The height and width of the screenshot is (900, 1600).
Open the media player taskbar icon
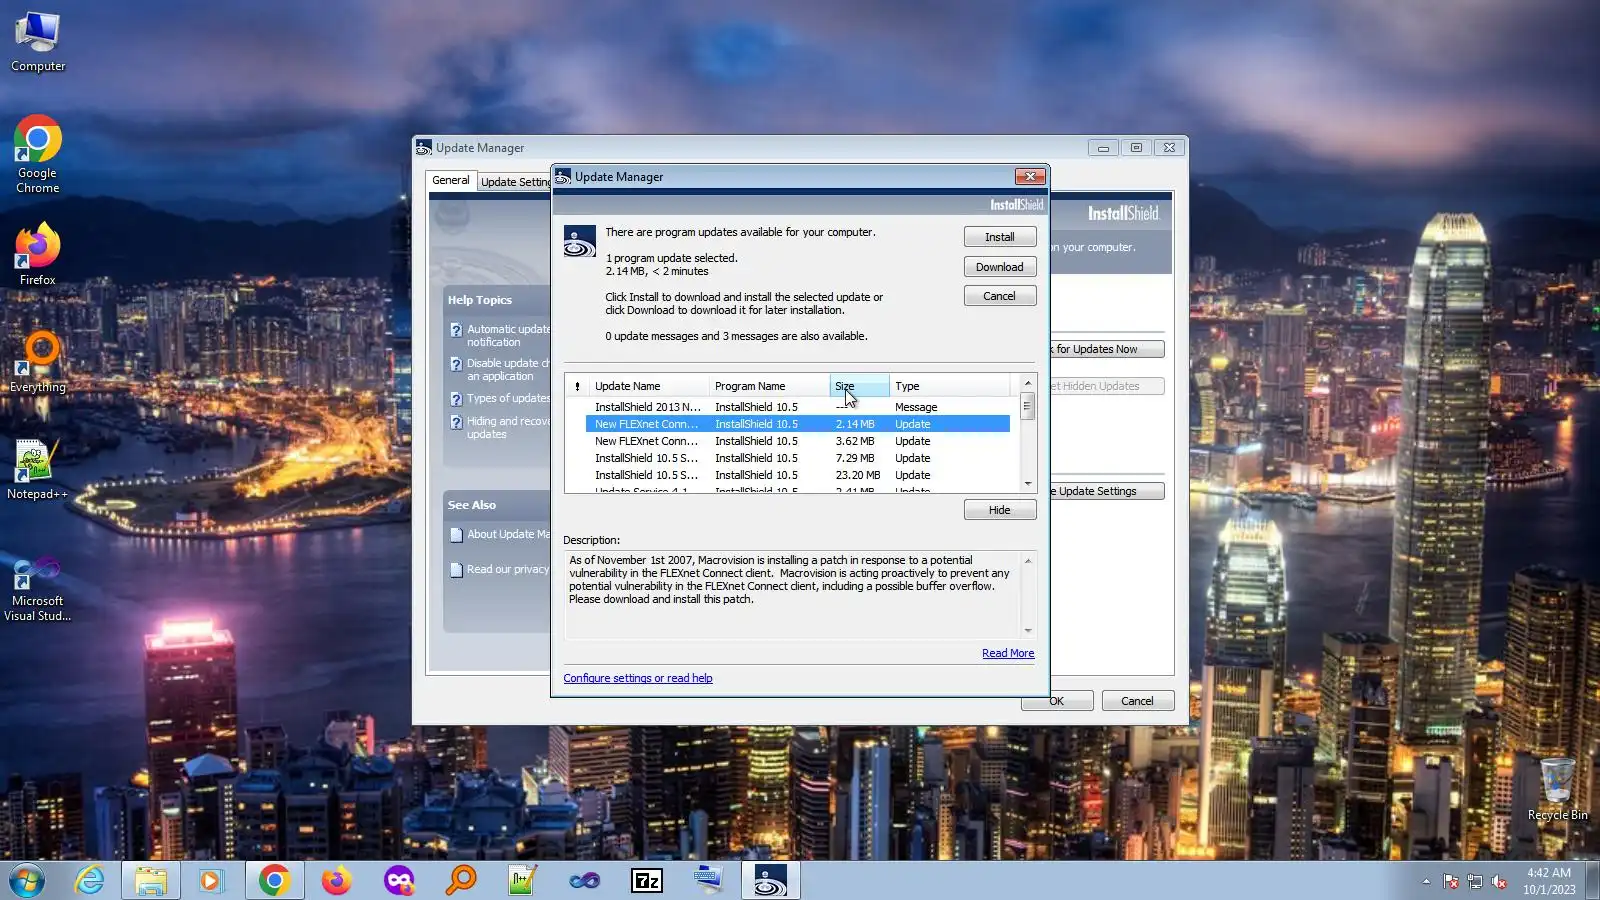pos(210,881)
